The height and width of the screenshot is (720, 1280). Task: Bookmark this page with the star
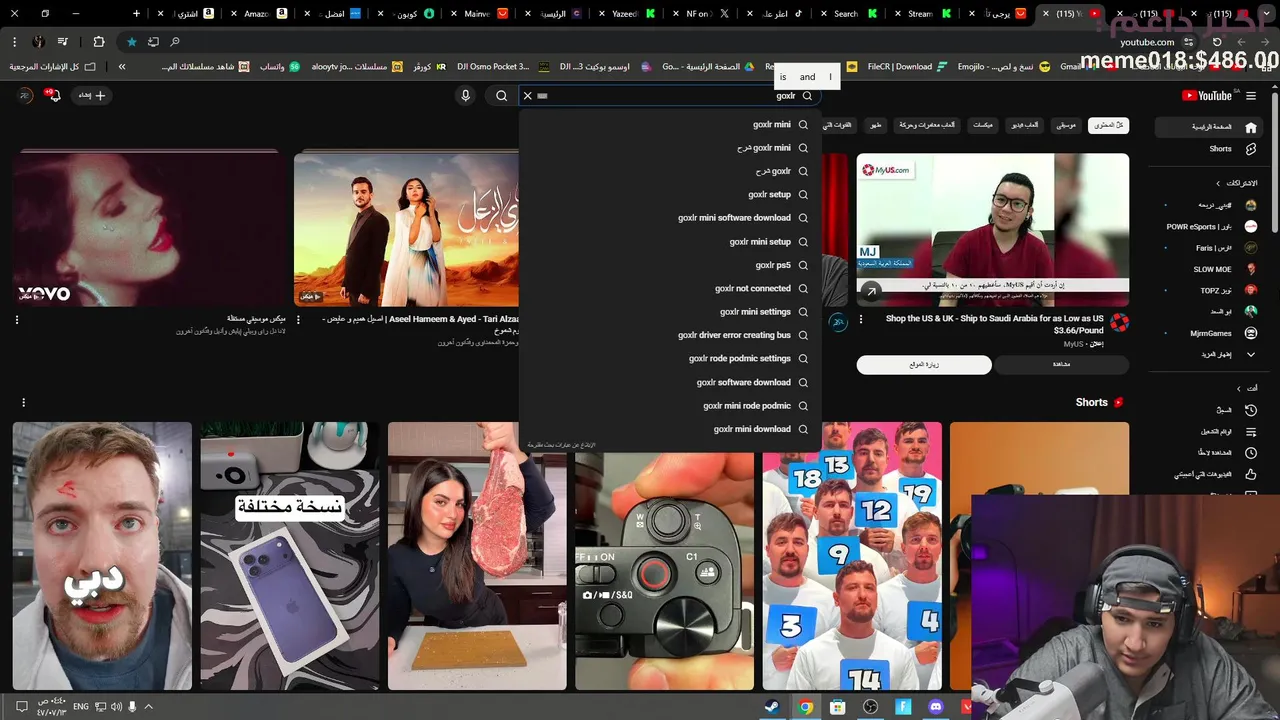(x=131, y=42)
